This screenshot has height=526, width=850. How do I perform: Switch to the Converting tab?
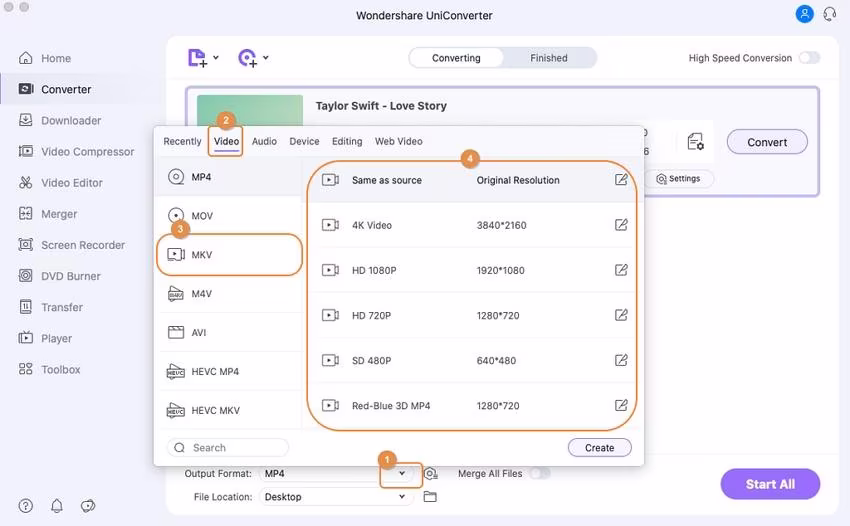[x=456, y=57]
